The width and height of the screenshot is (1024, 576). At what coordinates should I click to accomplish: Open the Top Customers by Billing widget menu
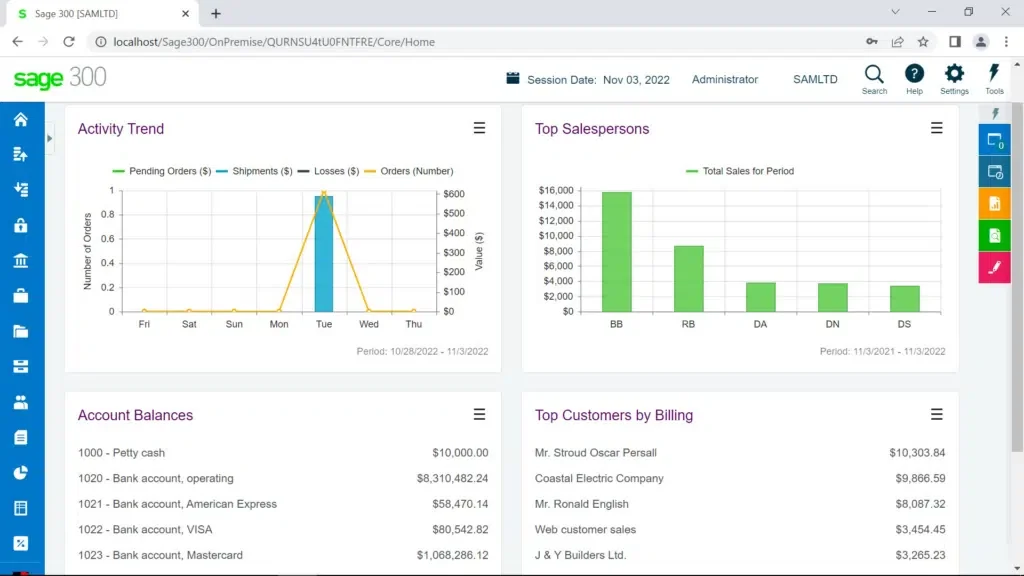[x=936, y=413]
